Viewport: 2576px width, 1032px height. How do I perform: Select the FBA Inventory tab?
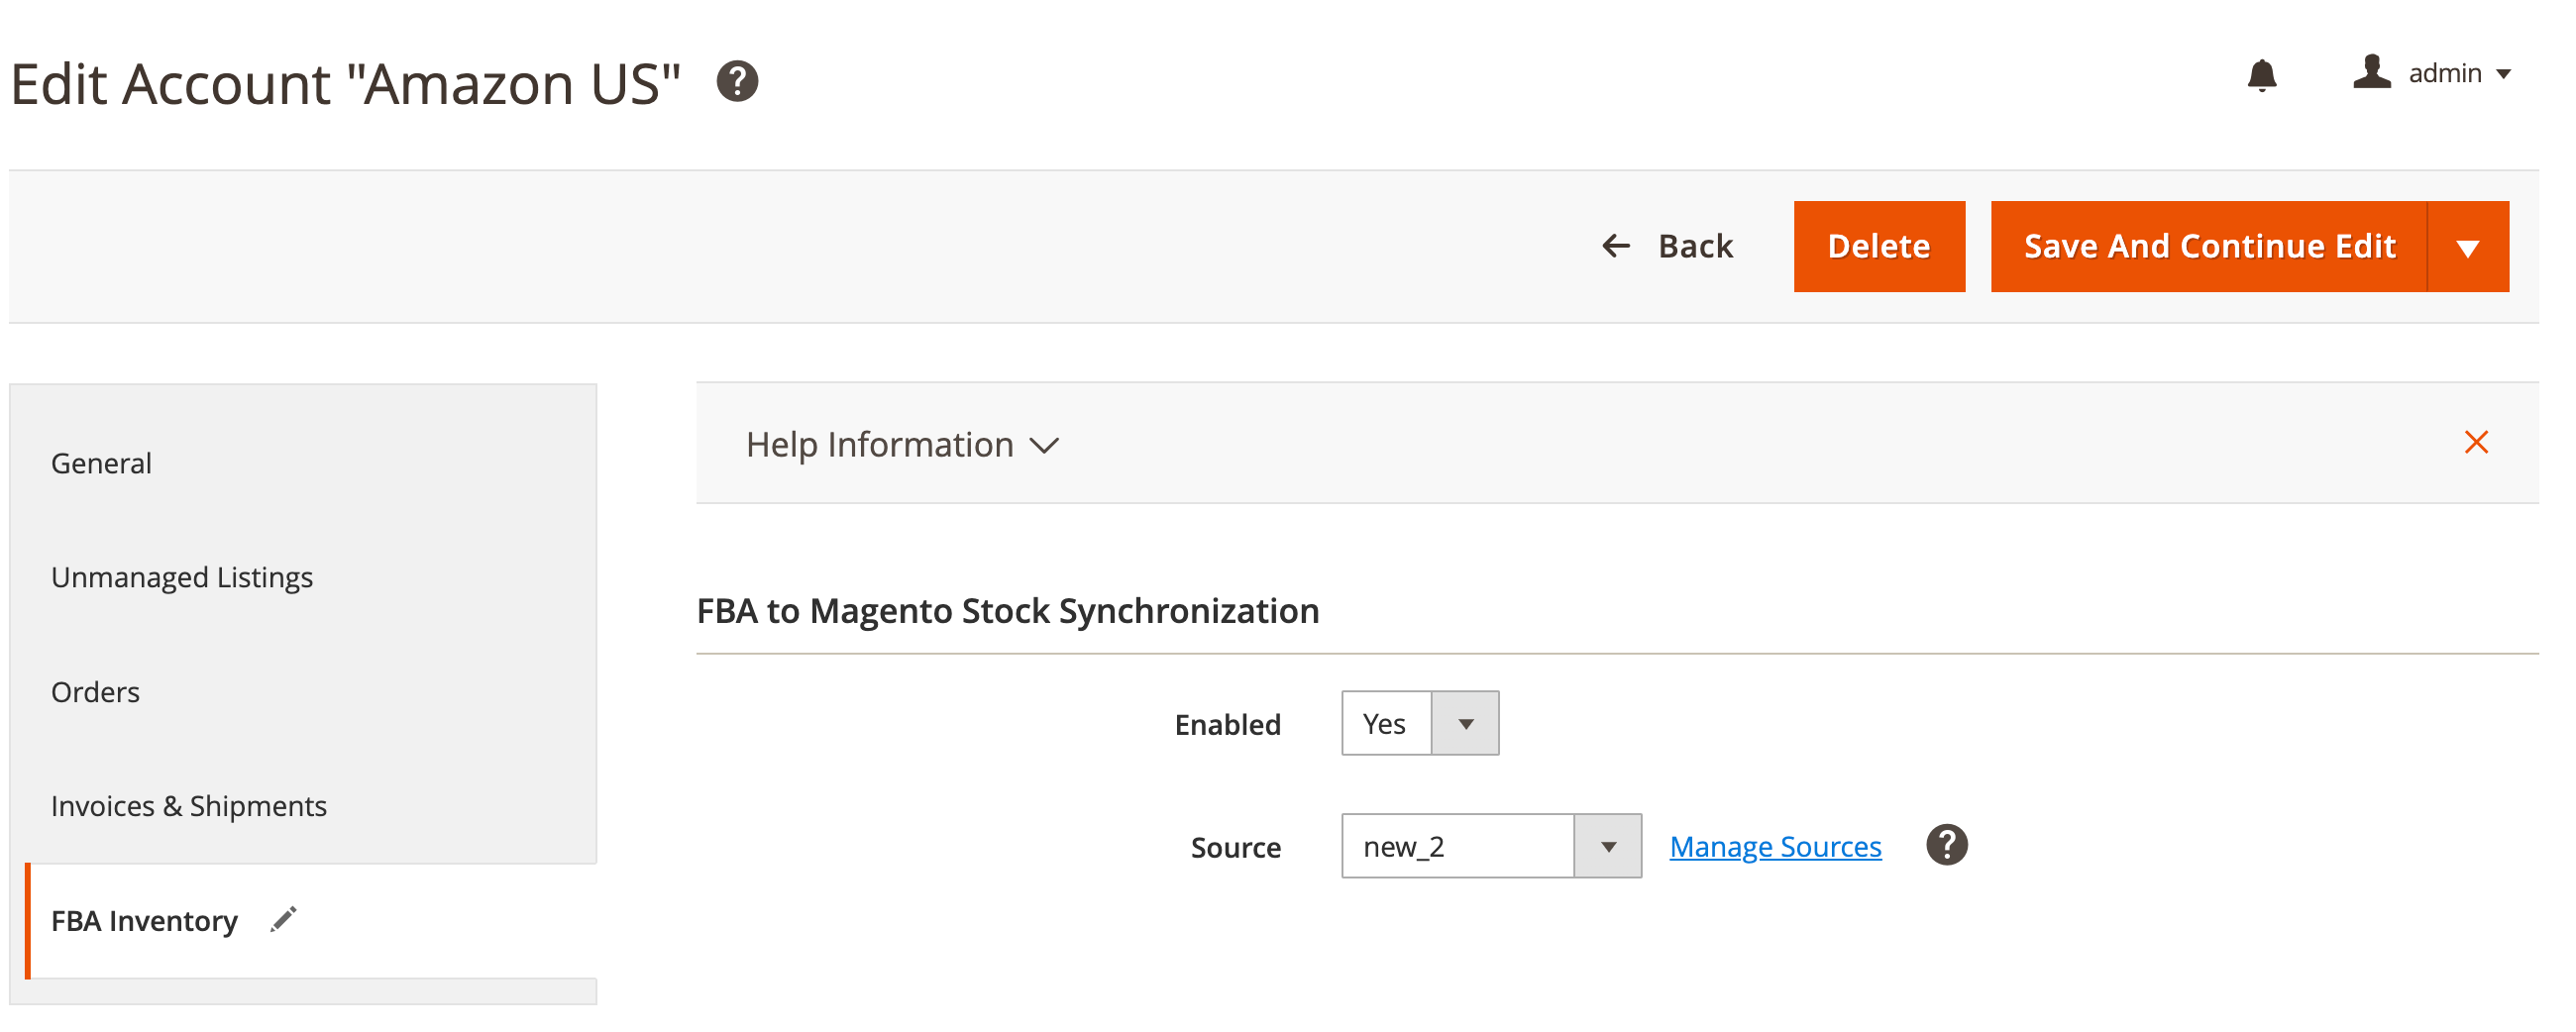point(145,921)
